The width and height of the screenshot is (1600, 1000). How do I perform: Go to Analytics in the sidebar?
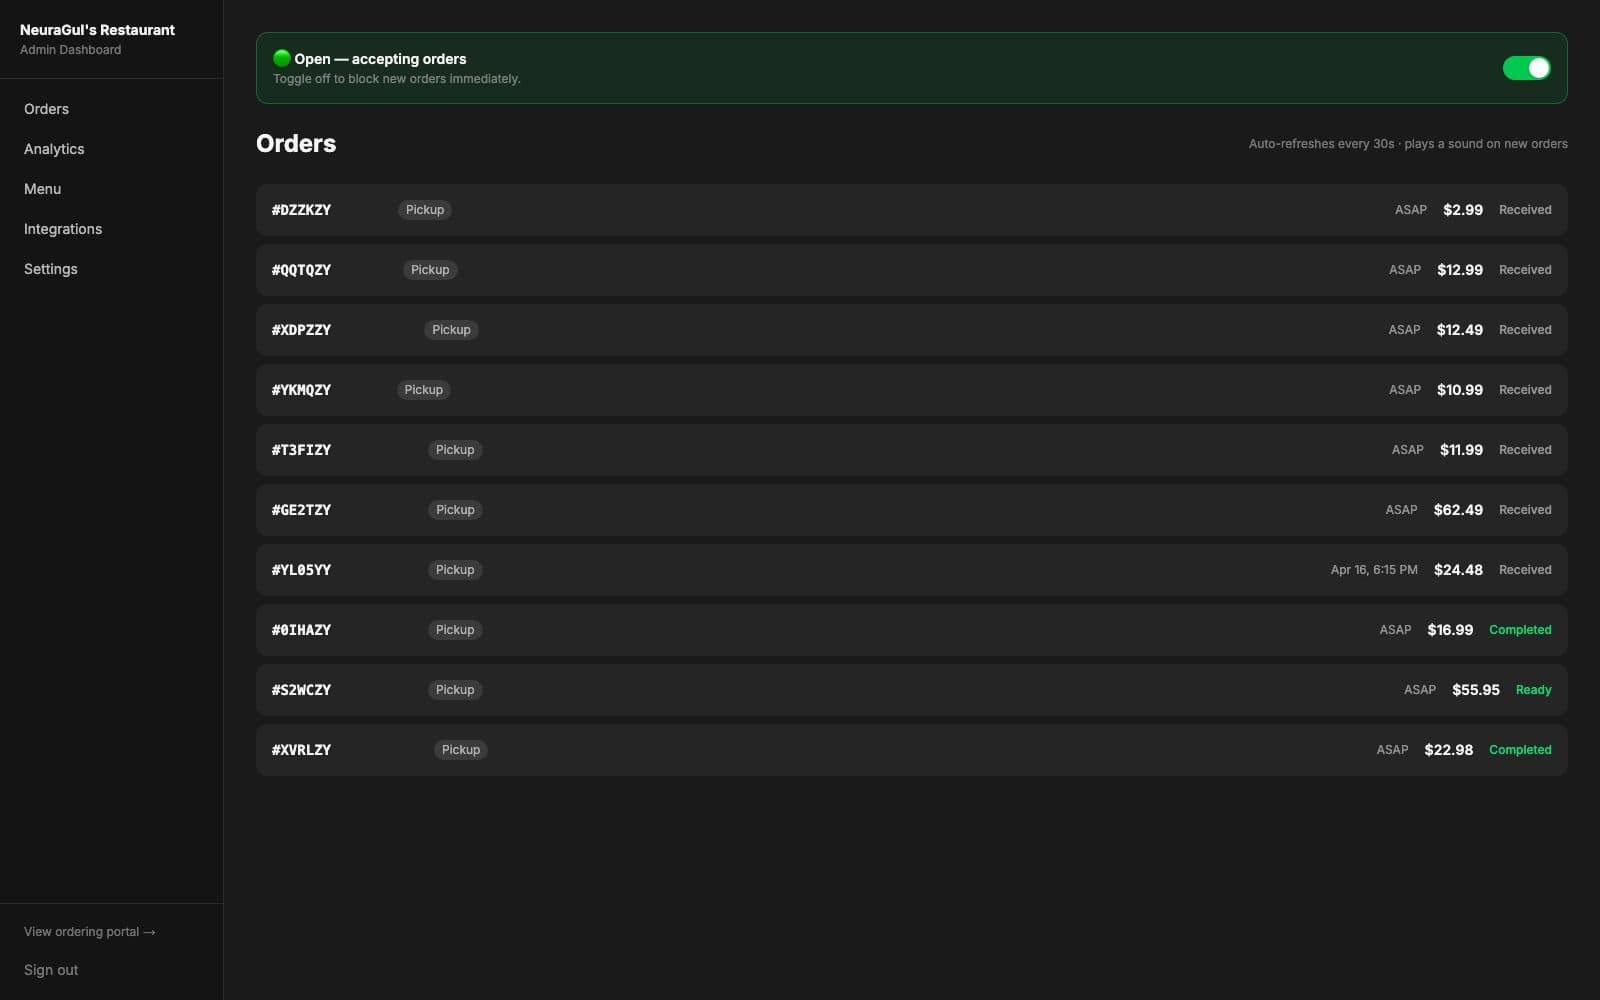pyautogui.click(x=54, y=149)
